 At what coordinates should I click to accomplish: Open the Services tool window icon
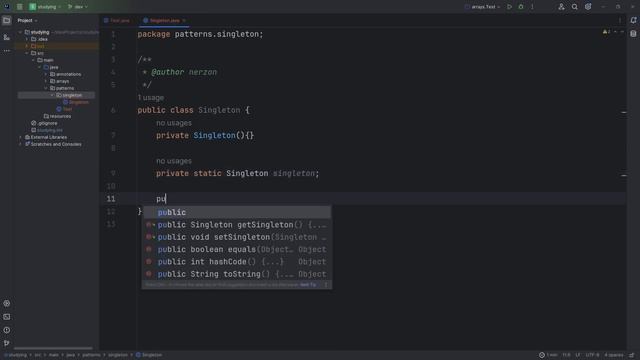(7, 303)
